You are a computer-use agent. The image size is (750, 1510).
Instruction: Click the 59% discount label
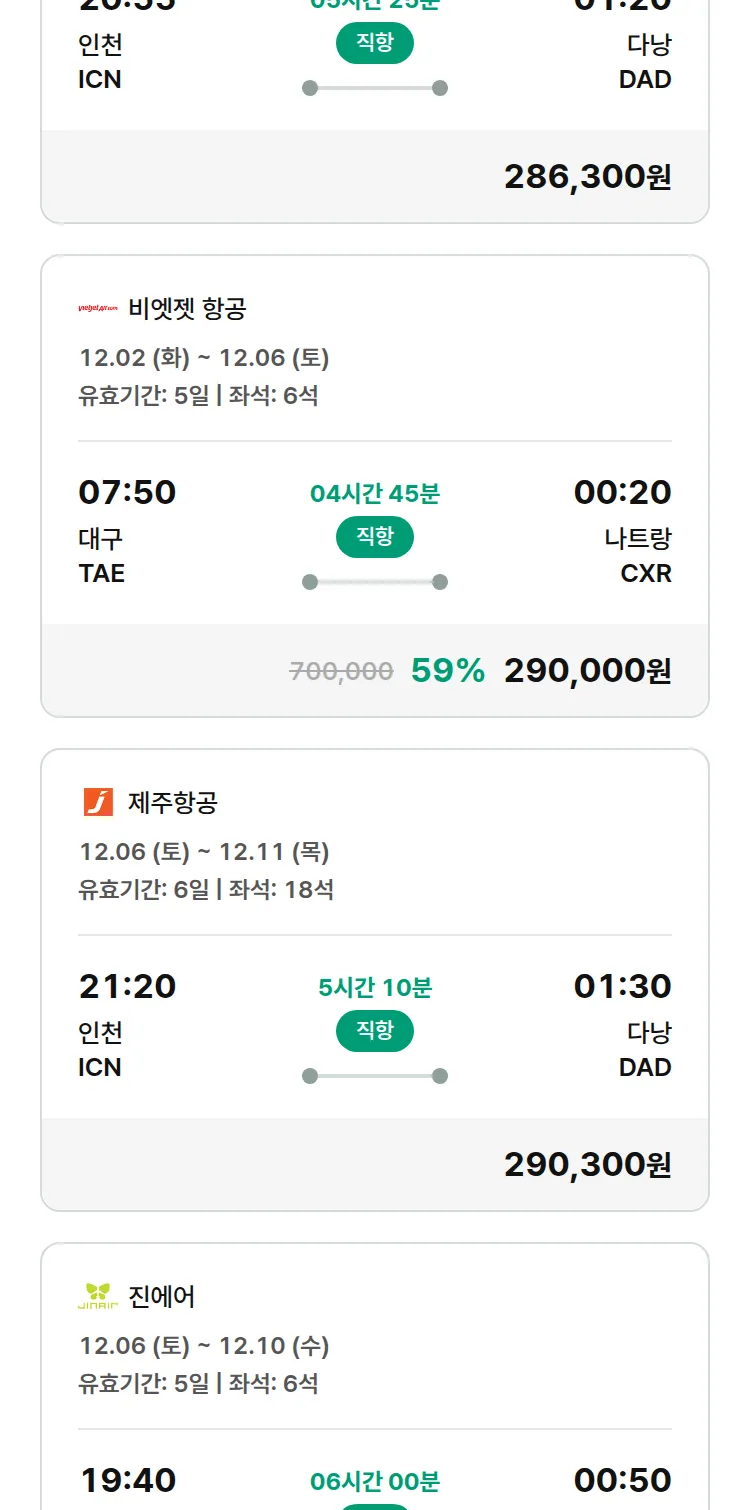coord(447,671)
